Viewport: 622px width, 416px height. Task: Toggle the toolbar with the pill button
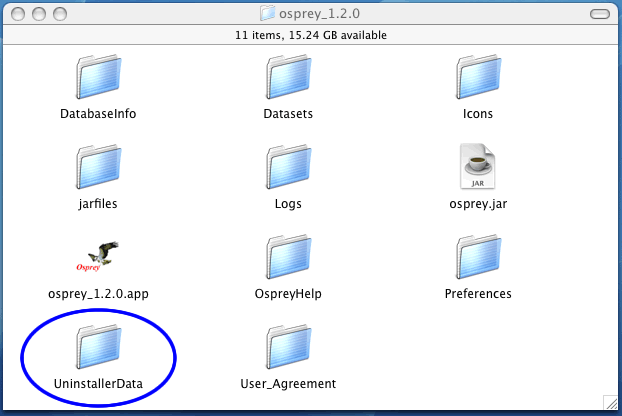(x=599, y=13)
